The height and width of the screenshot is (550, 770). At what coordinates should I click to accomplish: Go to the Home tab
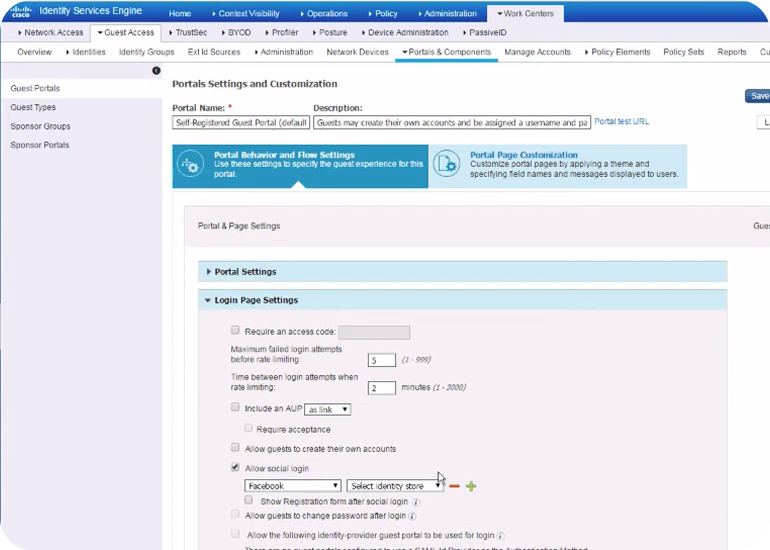coord(180,14)
